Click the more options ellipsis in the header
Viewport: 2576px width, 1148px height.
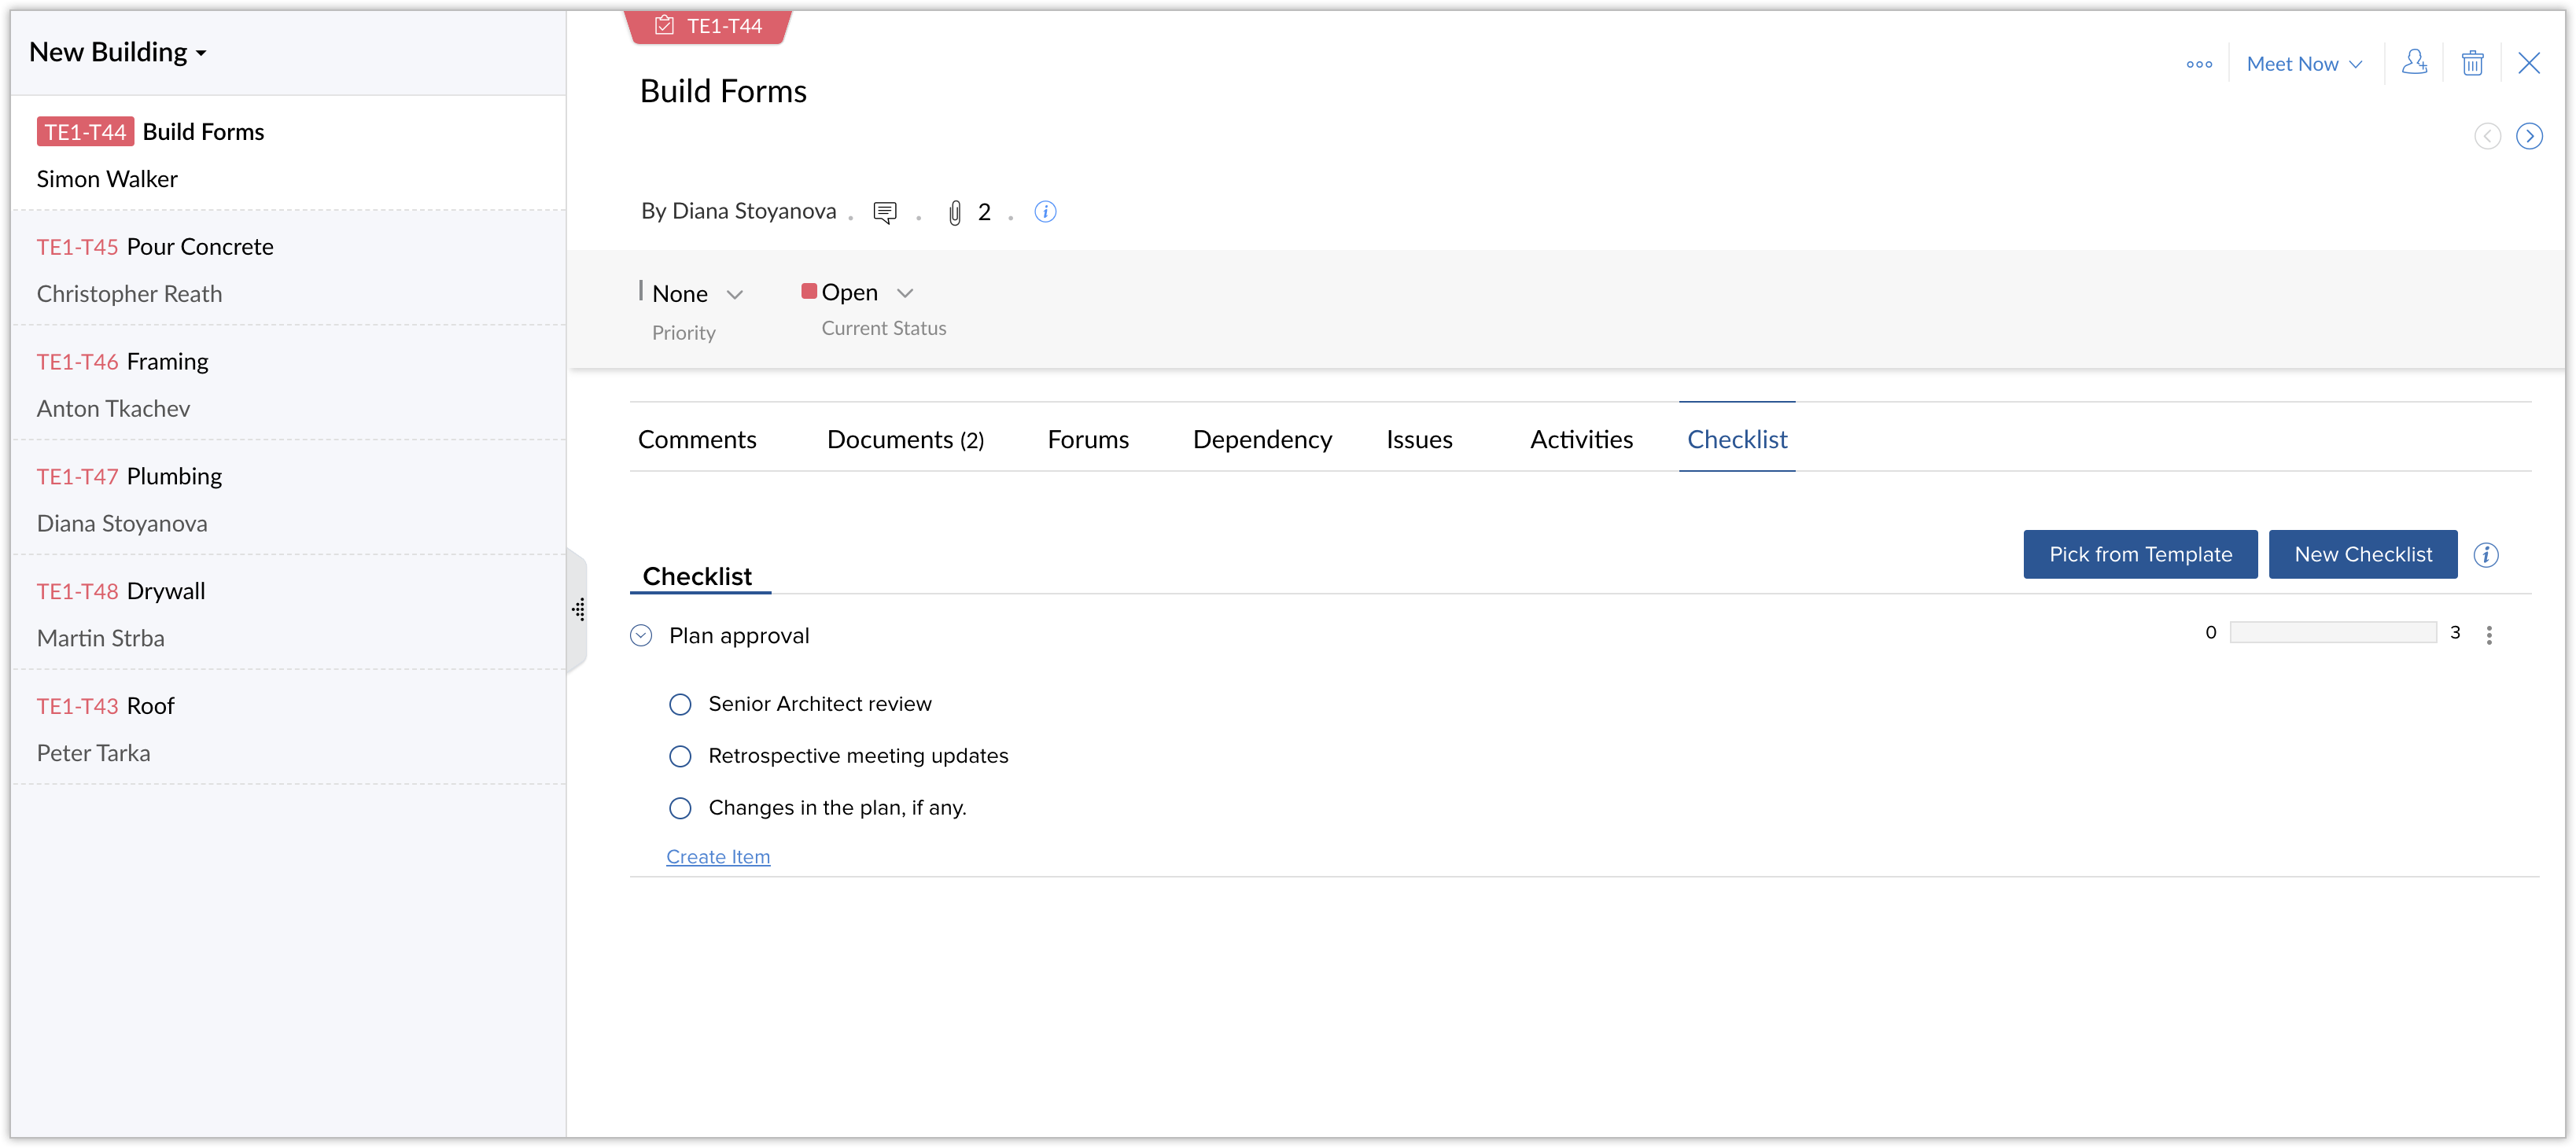coord(2198,63)
